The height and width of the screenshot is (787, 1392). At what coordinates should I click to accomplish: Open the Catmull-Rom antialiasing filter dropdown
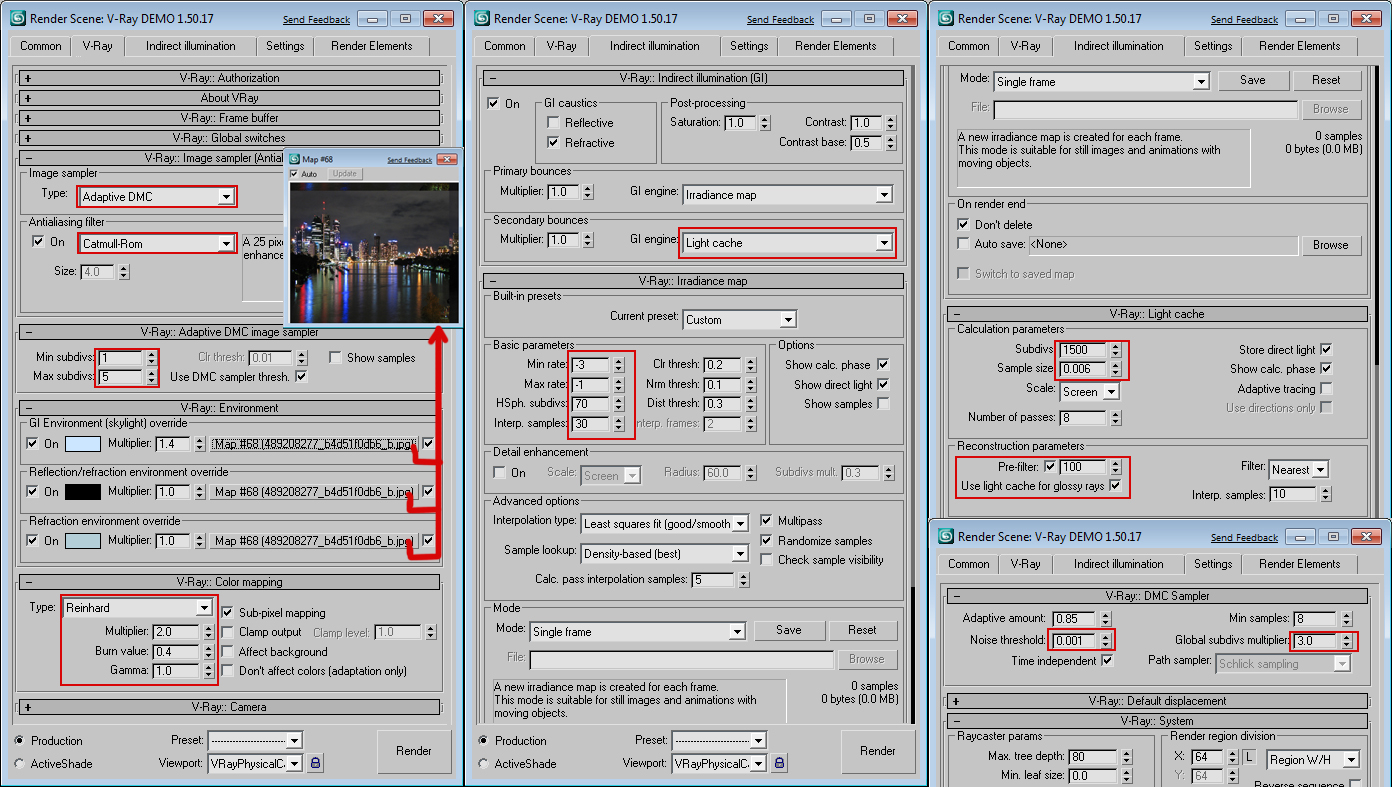click(227, 244)
